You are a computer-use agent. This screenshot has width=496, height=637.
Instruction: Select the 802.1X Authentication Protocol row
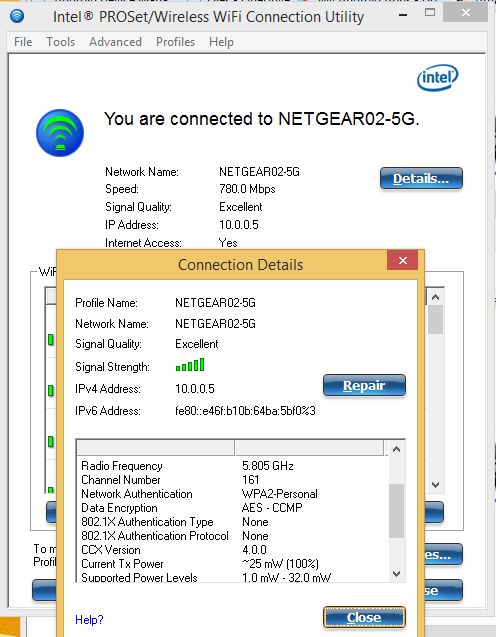232,536
